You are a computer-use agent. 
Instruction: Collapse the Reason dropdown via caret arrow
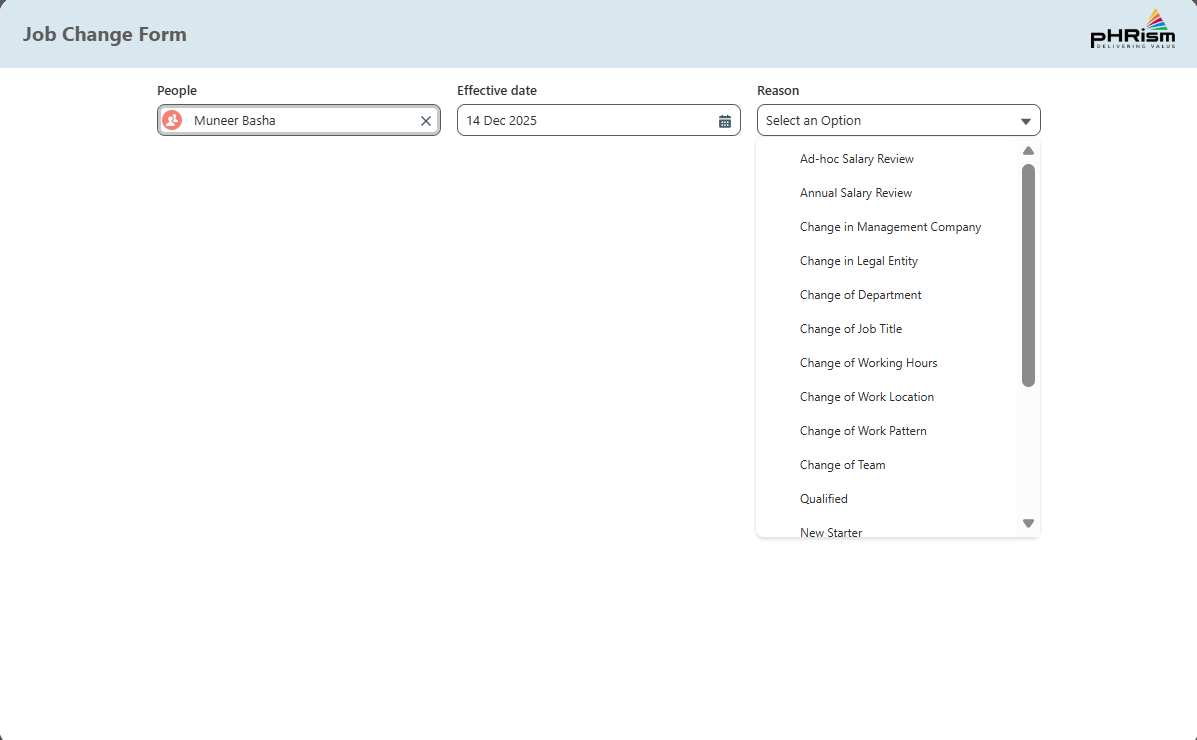(1025, 121)
